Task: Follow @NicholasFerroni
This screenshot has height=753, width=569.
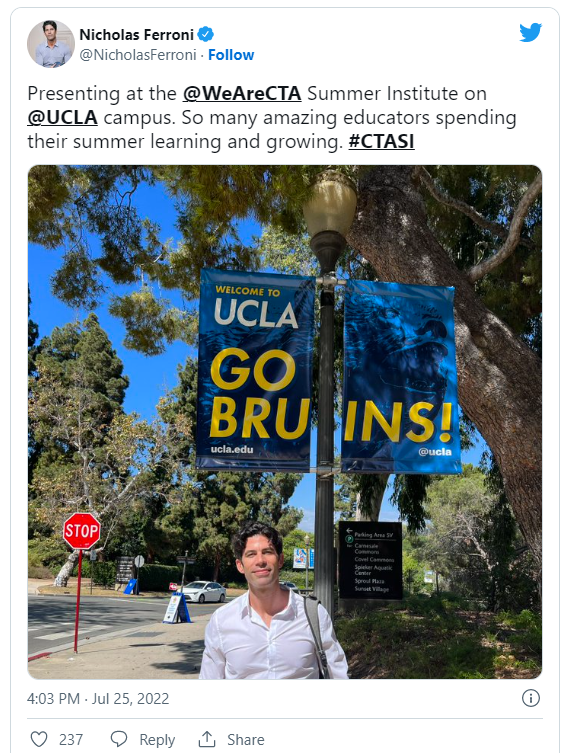Action: point(231,55)
